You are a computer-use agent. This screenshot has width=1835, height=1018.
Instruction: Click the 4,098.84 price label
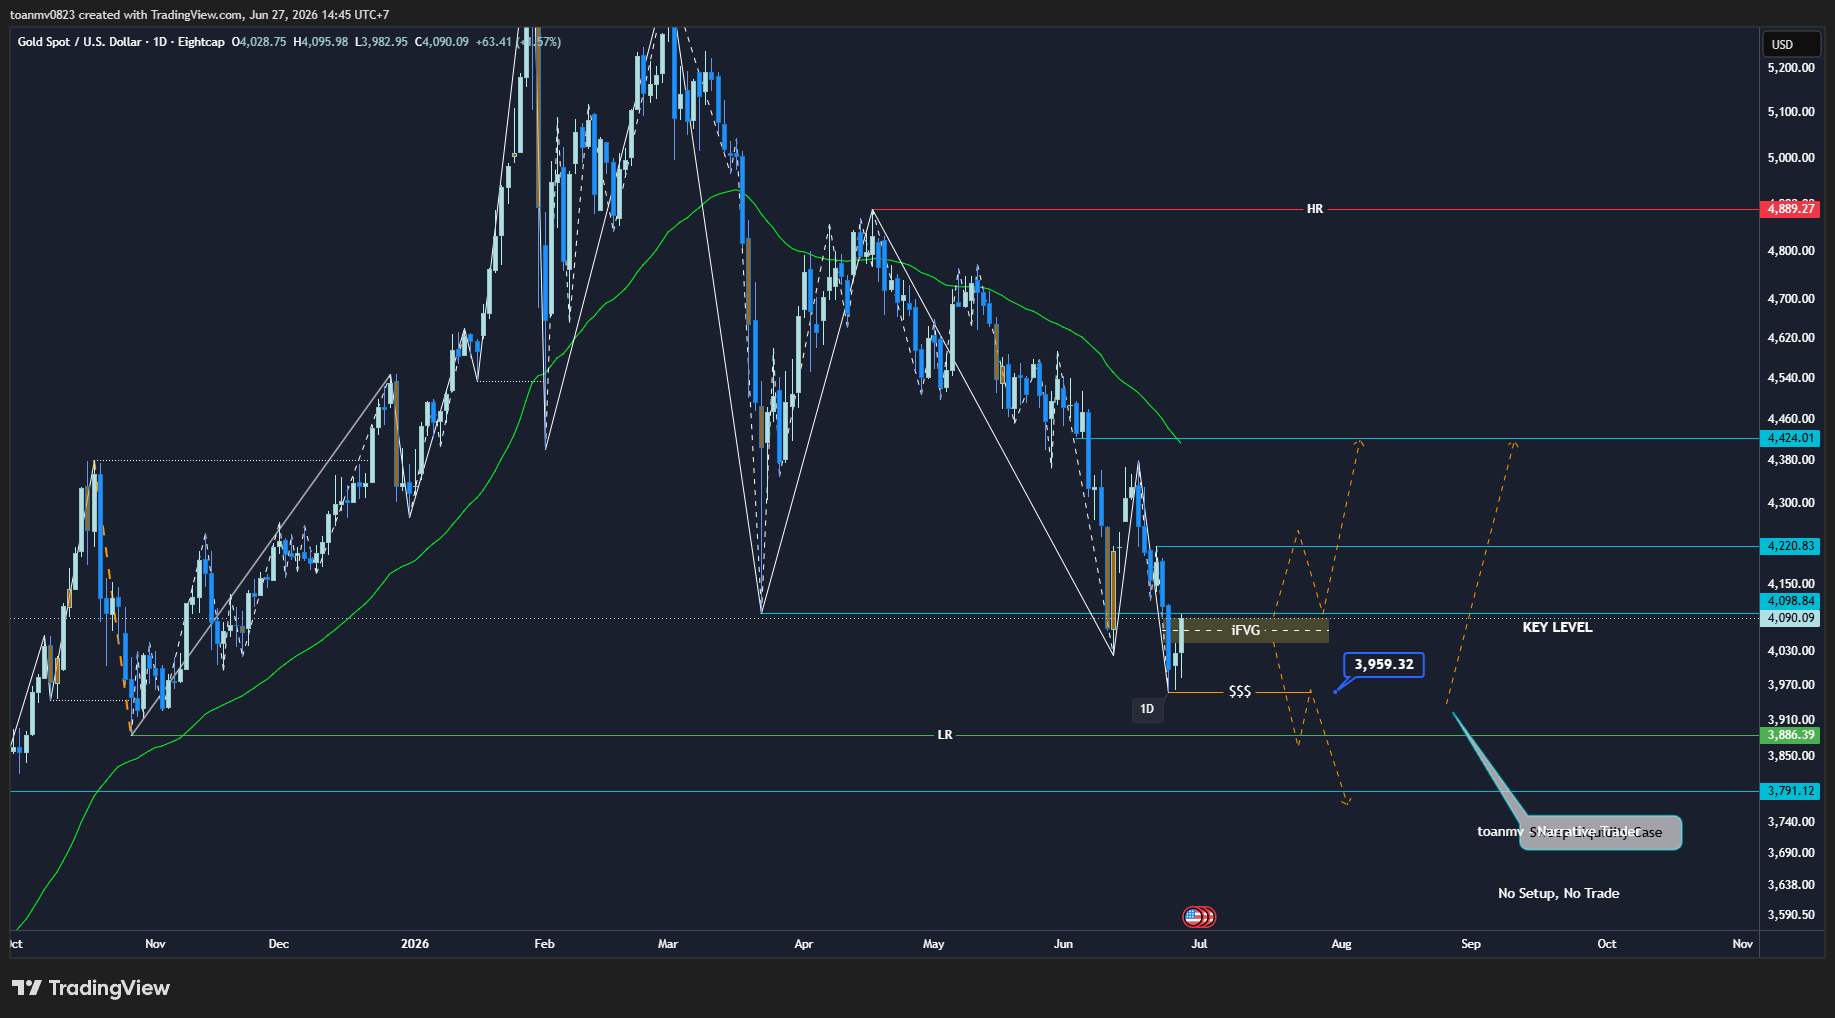pyautogui.click(x=1790, y=601)
